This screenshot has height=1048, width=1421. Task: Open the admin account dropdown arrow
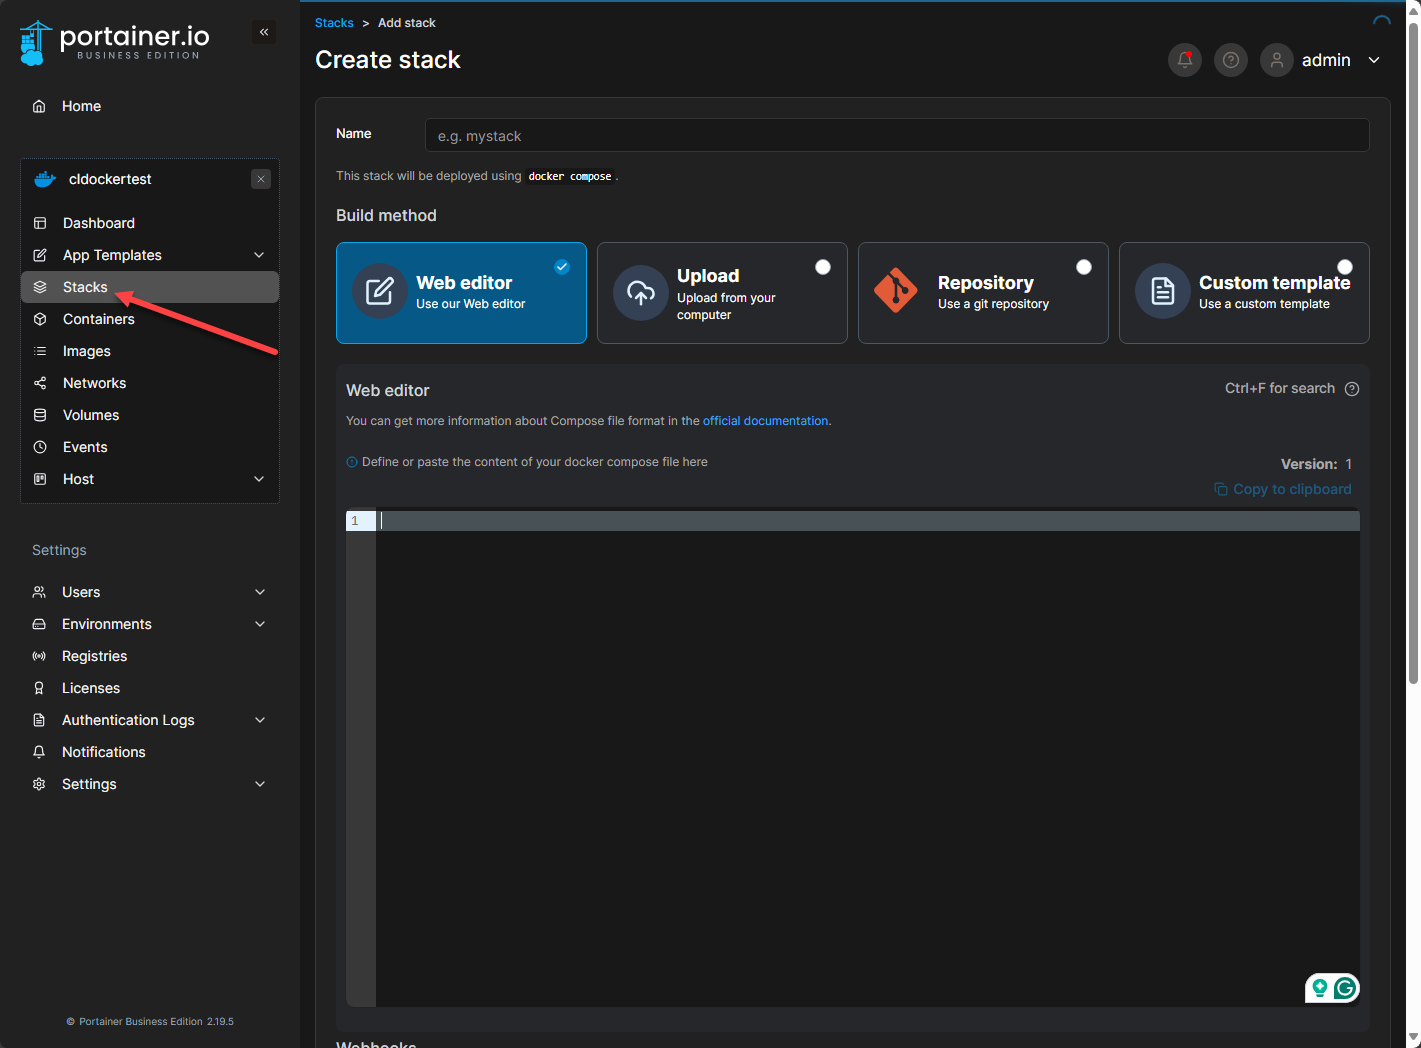1374,60
